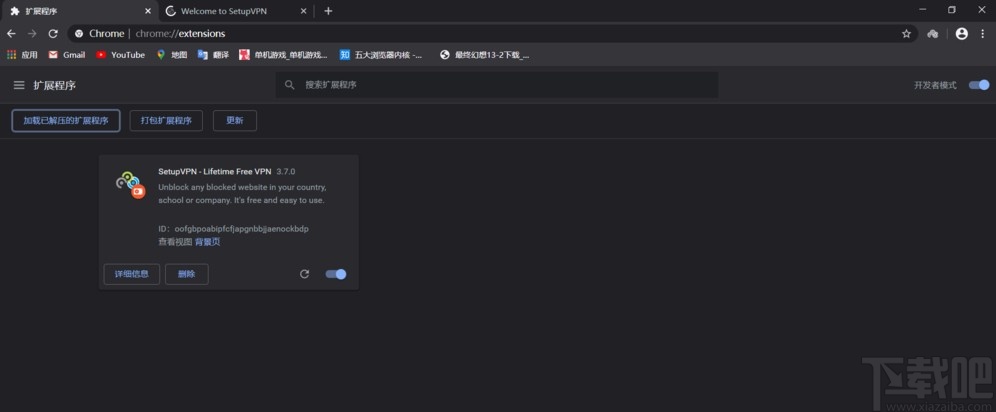Image resolution: width=996 pixels, height=412 pixels.
Task: Open a new tab with plus button
Action: point(328,11)
